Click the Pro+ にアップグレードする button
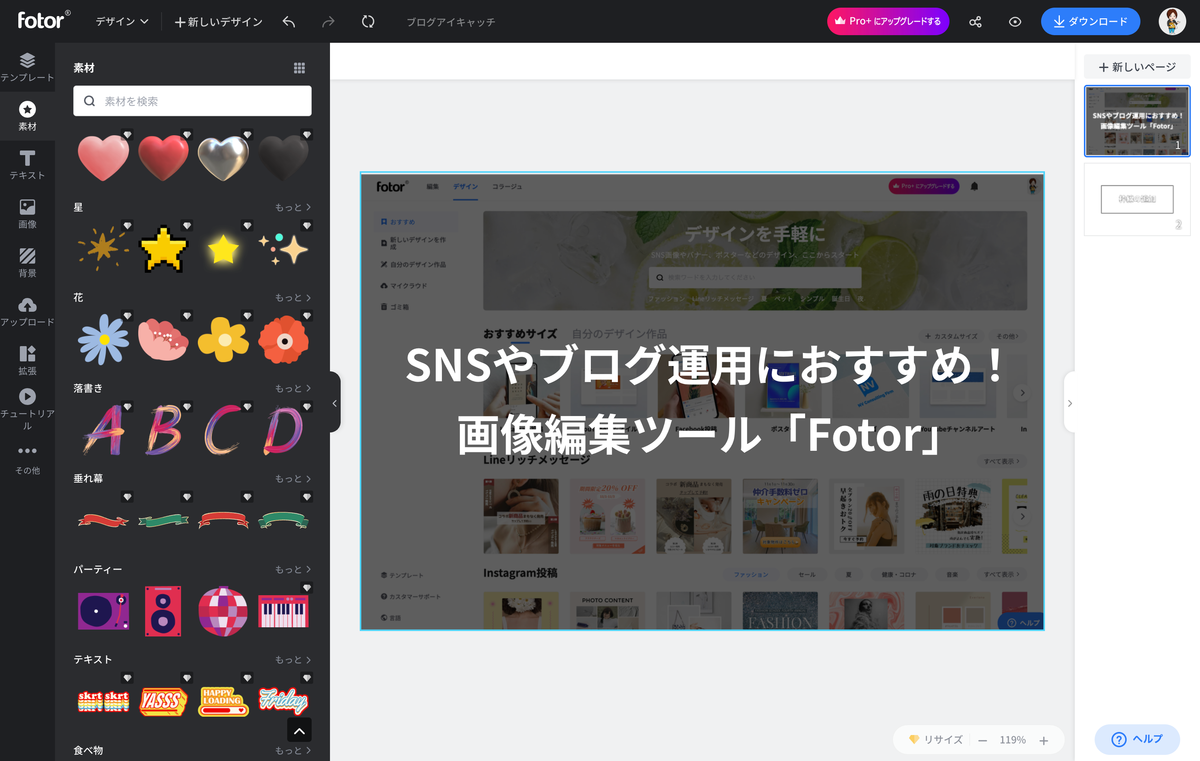The width and height of the screenshot is (1200, 761). click(x=887, y=20)
